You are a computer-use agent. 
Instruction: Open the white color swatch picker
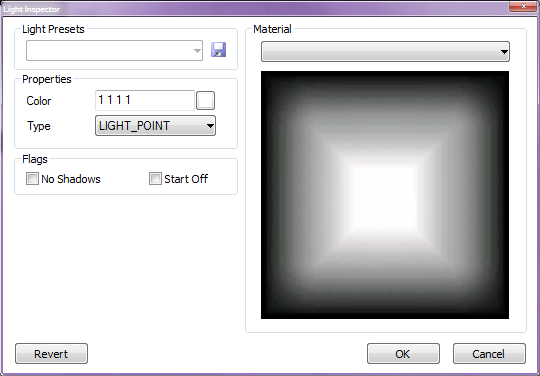click(206, 101)
